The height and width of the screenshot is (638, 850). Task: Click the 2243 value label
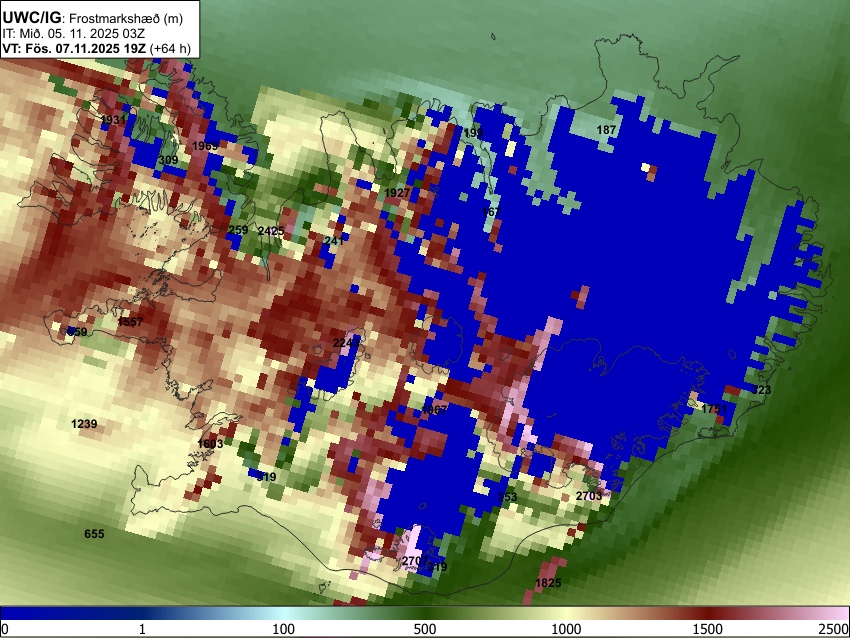click(346, 343)
